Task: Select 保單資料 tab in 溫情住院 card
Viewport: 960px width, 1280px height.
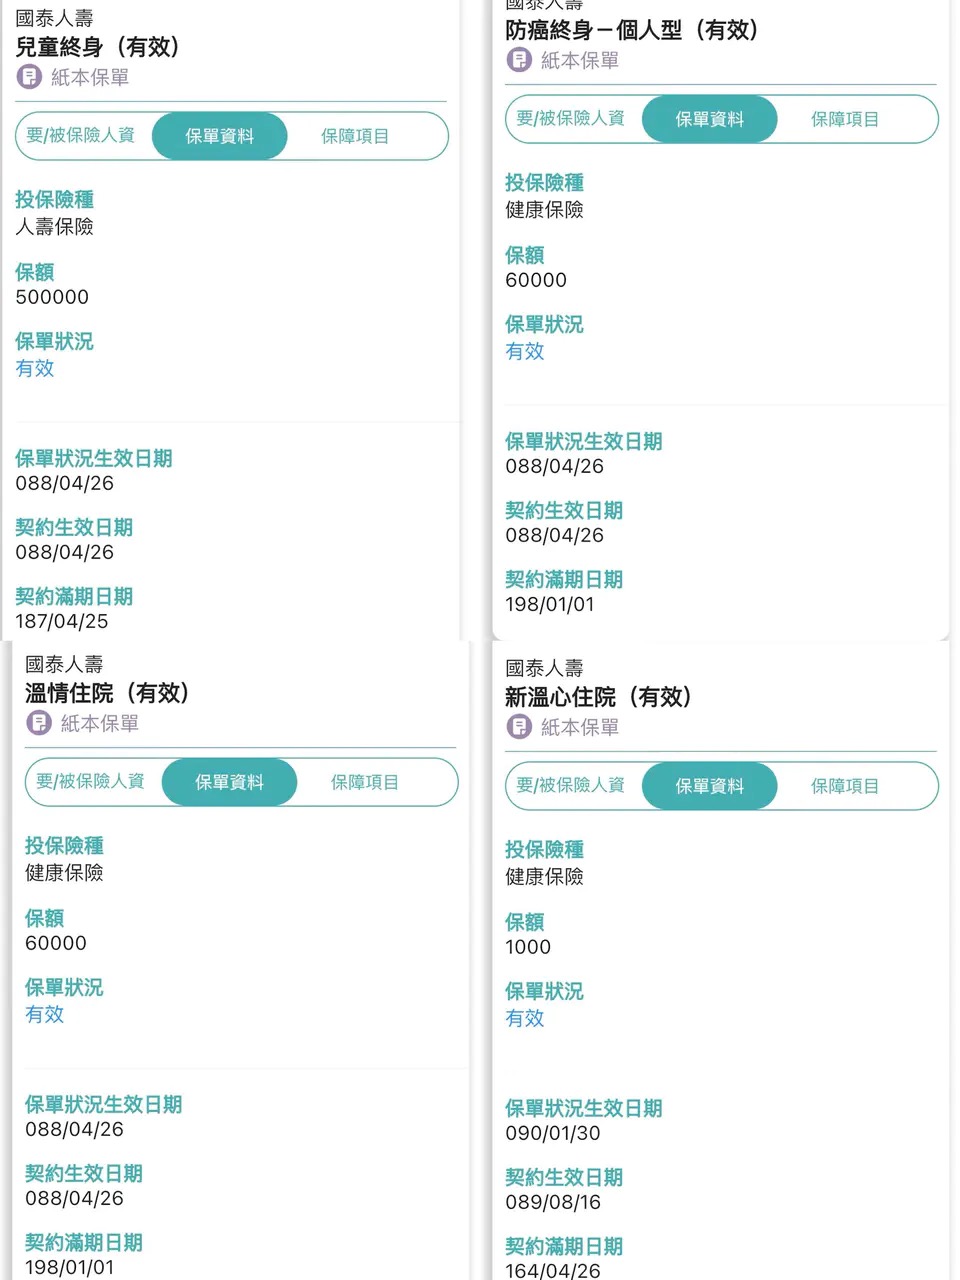Action: pyautogui.click(x=229, y=782)
